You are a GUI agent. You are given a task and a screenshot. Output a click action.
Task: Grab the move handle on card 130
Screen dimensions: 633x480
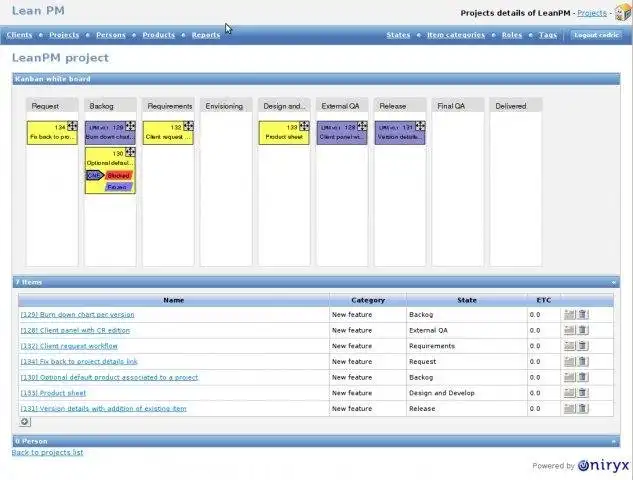point(130,152)
